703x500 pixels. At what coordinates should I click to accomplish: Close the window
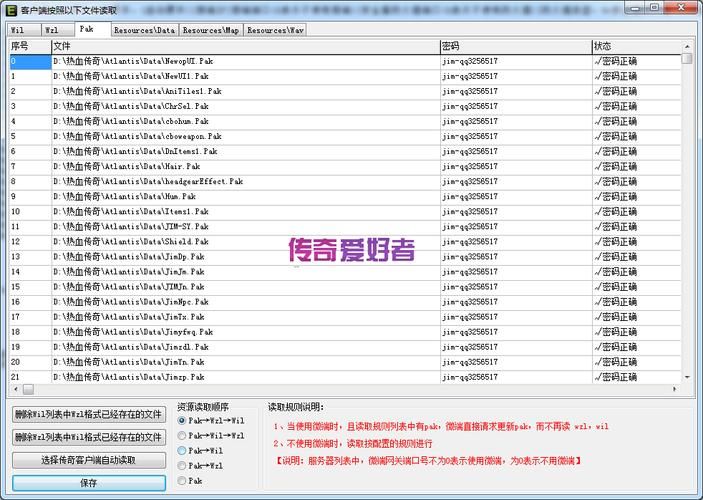681,7
